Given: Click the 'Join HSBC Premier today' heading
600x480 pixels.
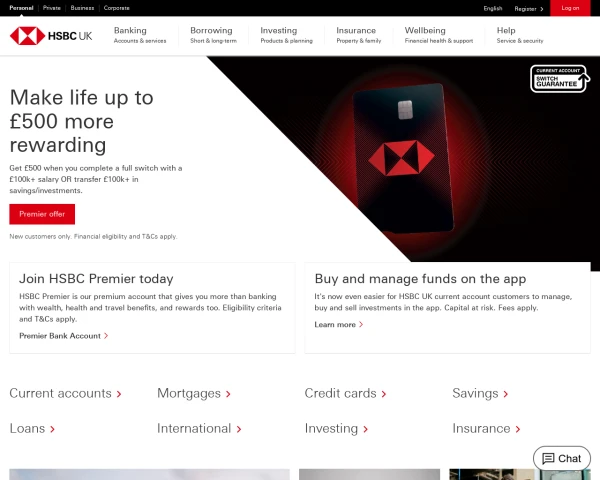Looking at the screenshot, I should click(x=96, y=279).
